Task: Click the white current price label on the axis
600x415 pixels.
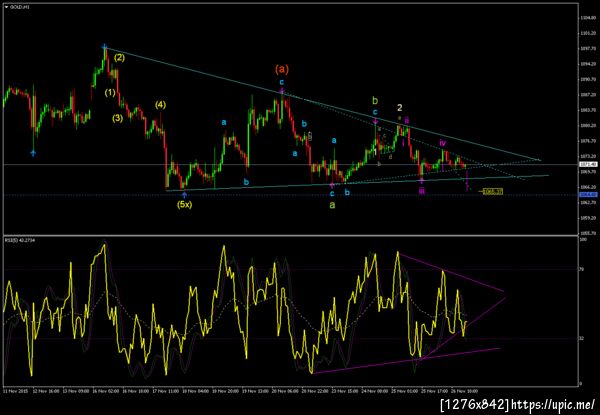Action: (x=589, y=164)
